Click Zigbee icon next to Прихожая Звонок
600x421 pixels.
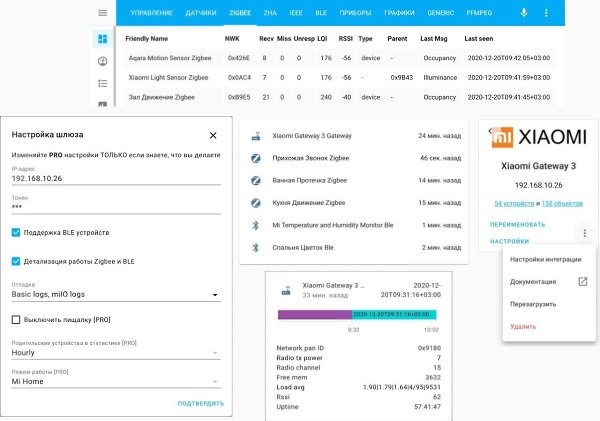click(256, 158)
